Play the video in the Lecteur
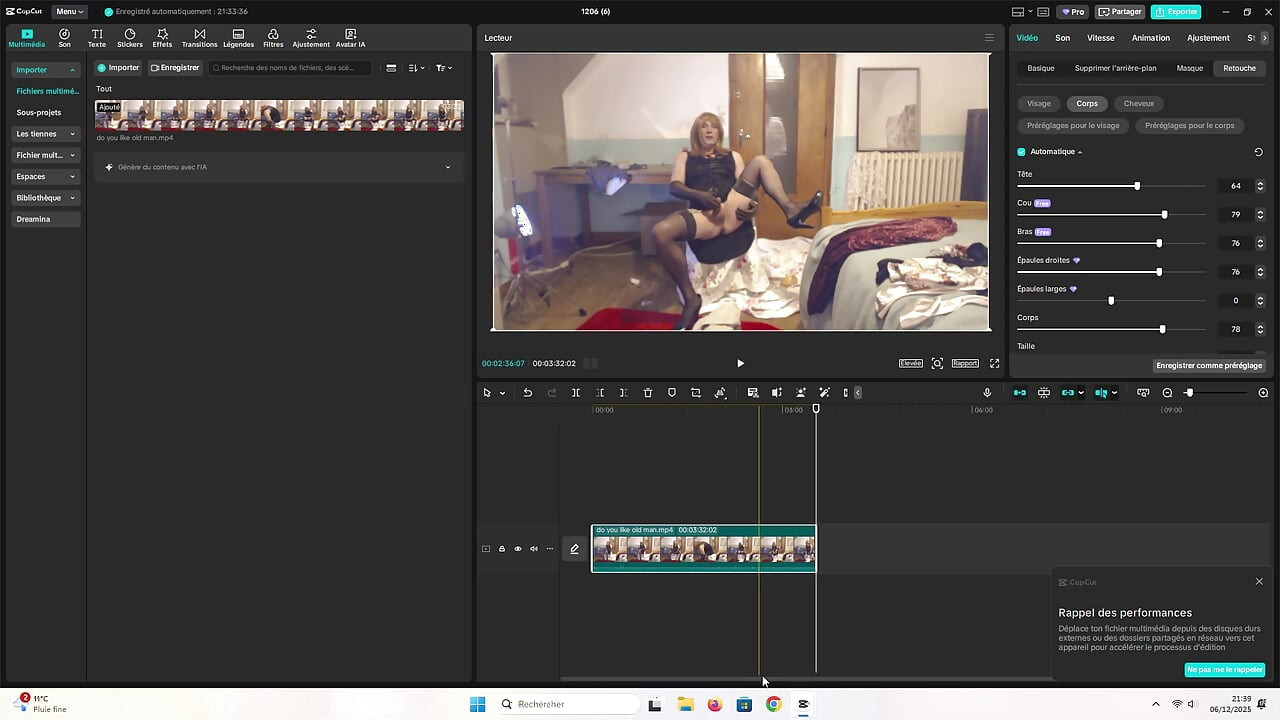The width and height of the screenshot is (1280, 720). pos(740,363)
